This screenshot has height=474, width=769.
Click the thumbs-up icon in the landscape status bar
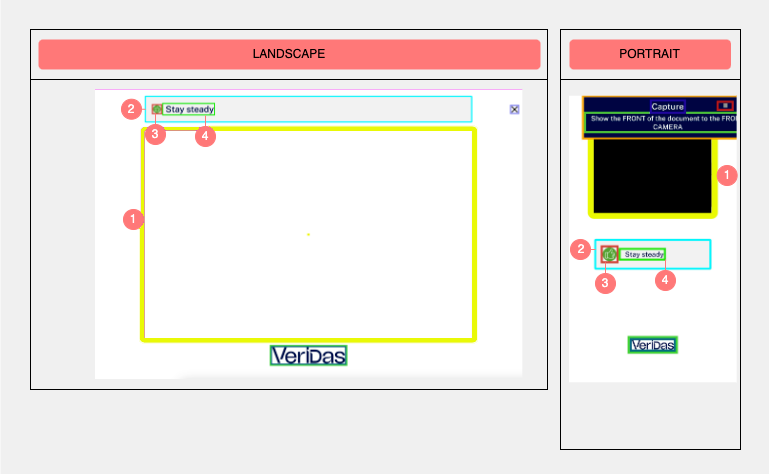tap(157, 109)
